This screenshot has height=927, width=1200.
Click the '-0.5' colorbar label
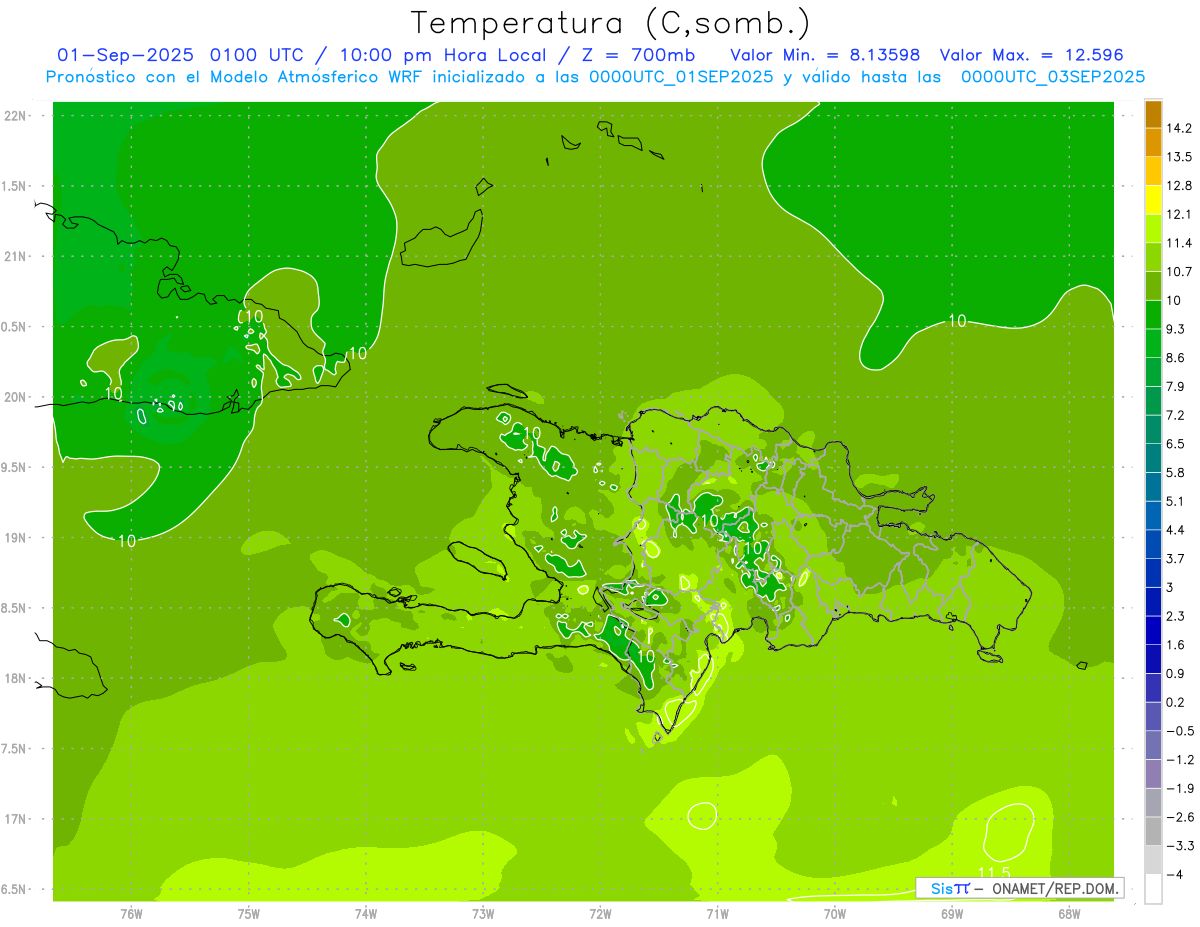(1179, 731)
